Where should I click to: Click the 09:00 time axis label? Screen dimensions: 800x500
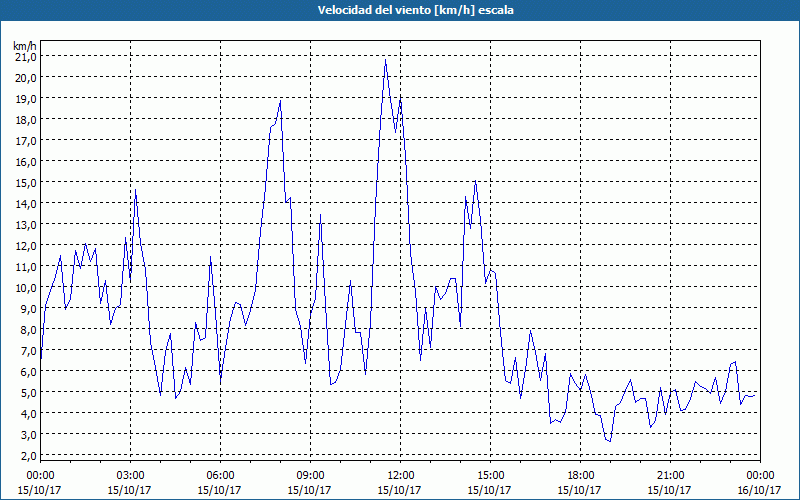point(310,476)
